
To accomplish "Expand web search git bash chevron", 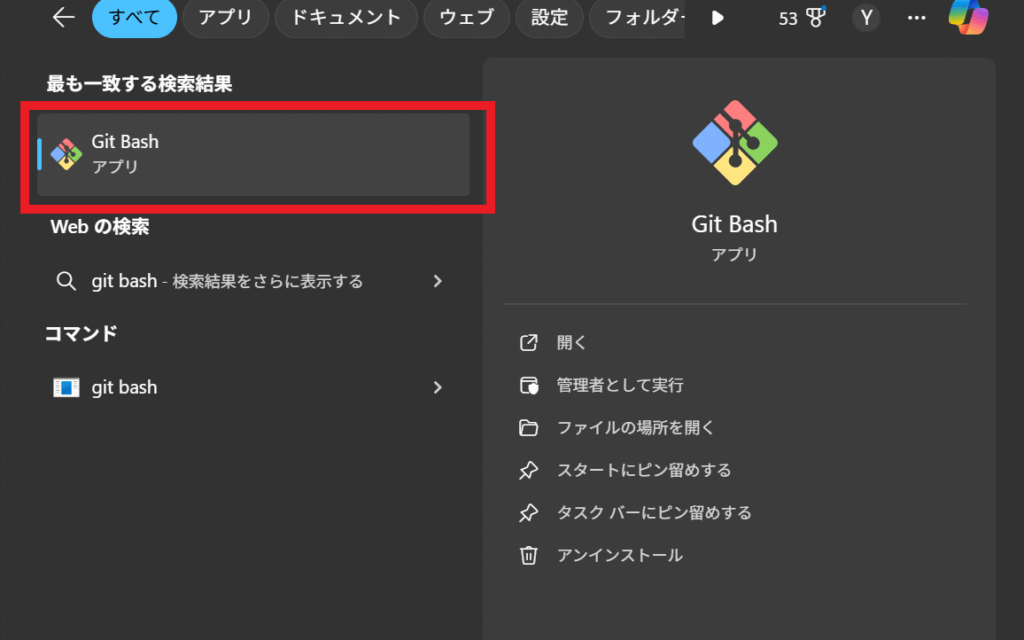I will pyautogui.click(x=438, y=281).
